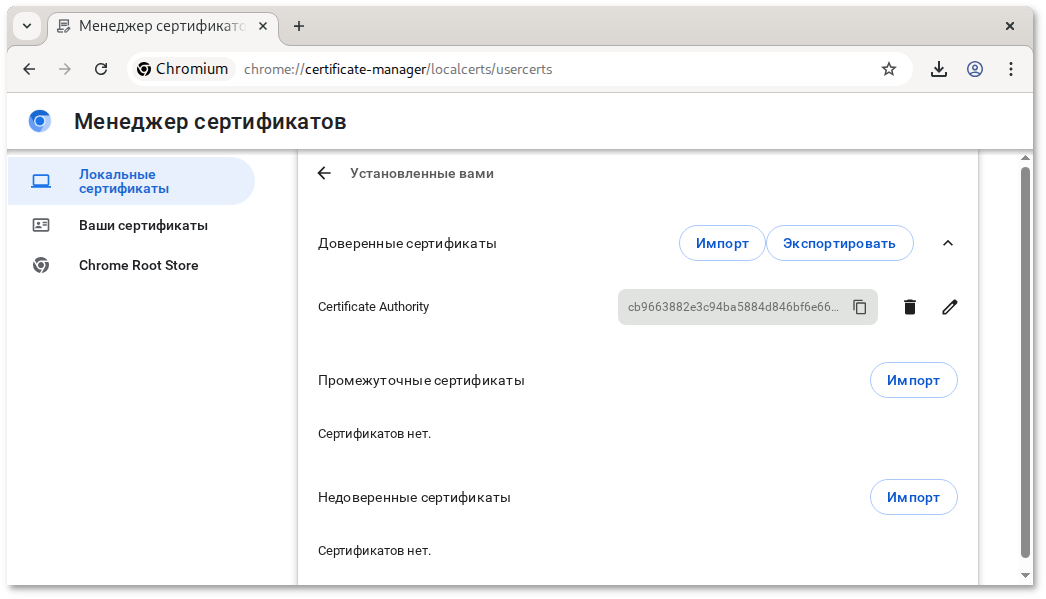Open the tab list chevron

(x=26, y=26)
